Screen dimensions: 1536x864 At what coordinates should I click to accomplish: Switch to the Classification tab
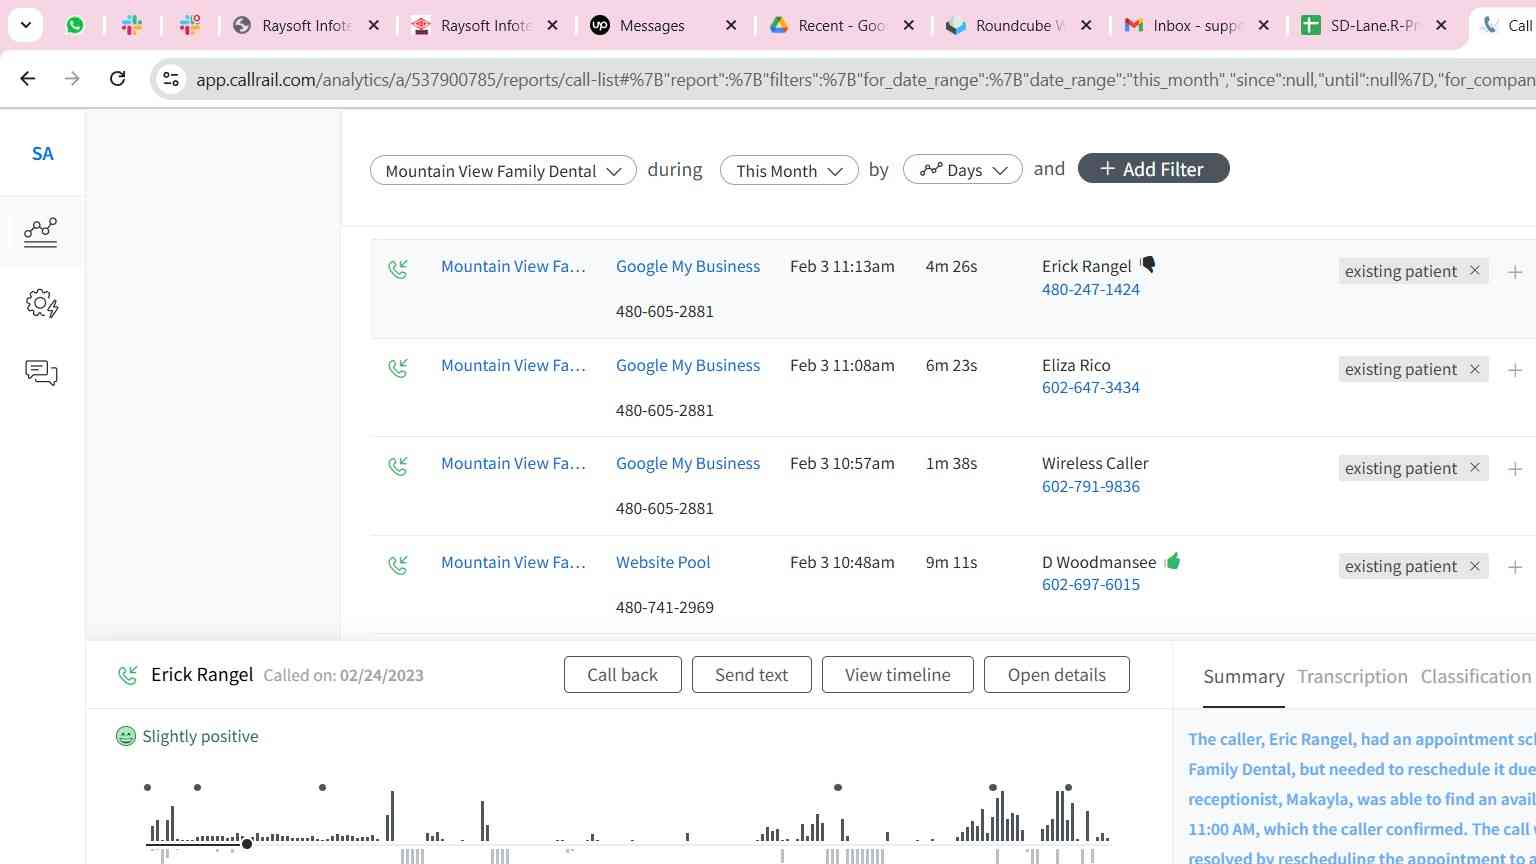point(1475,677)
